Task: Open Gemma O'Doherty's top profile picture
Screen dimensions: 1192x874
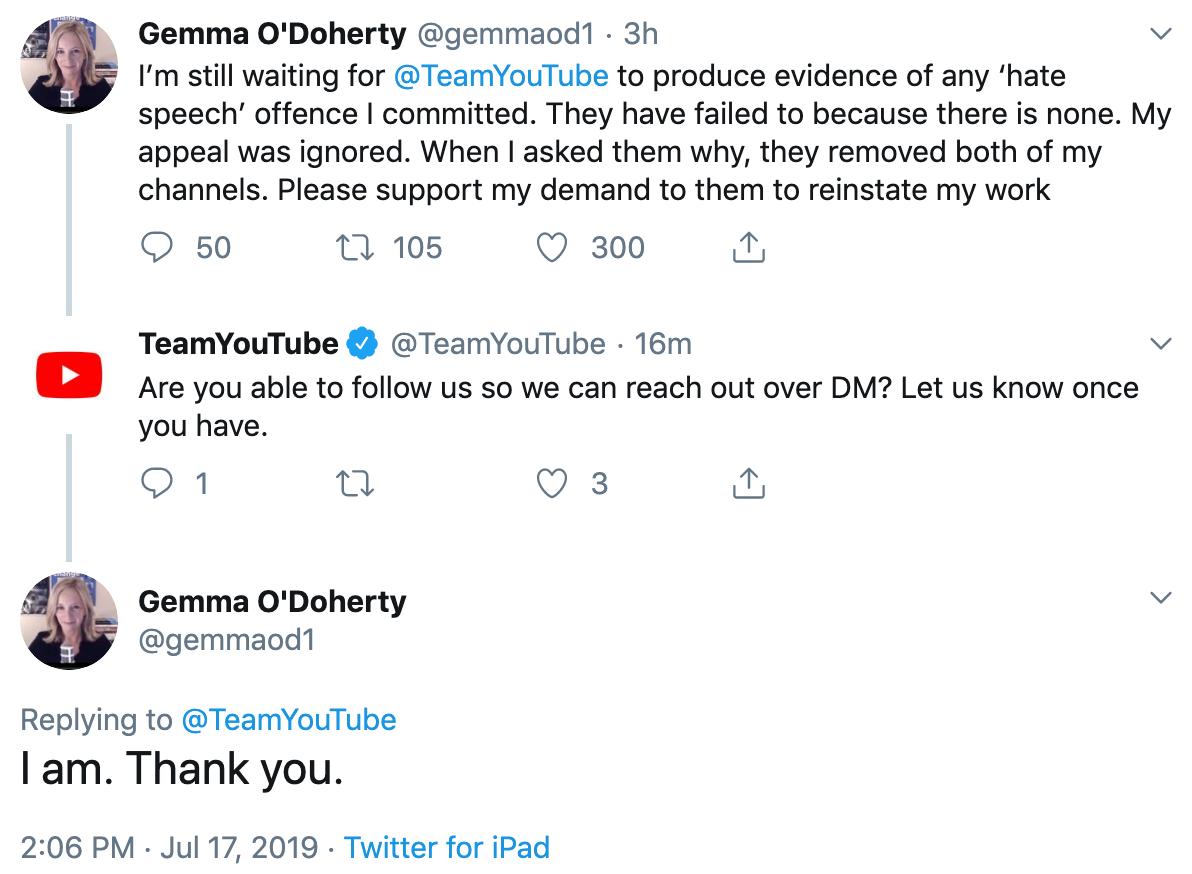Action: tap(68, 65)
